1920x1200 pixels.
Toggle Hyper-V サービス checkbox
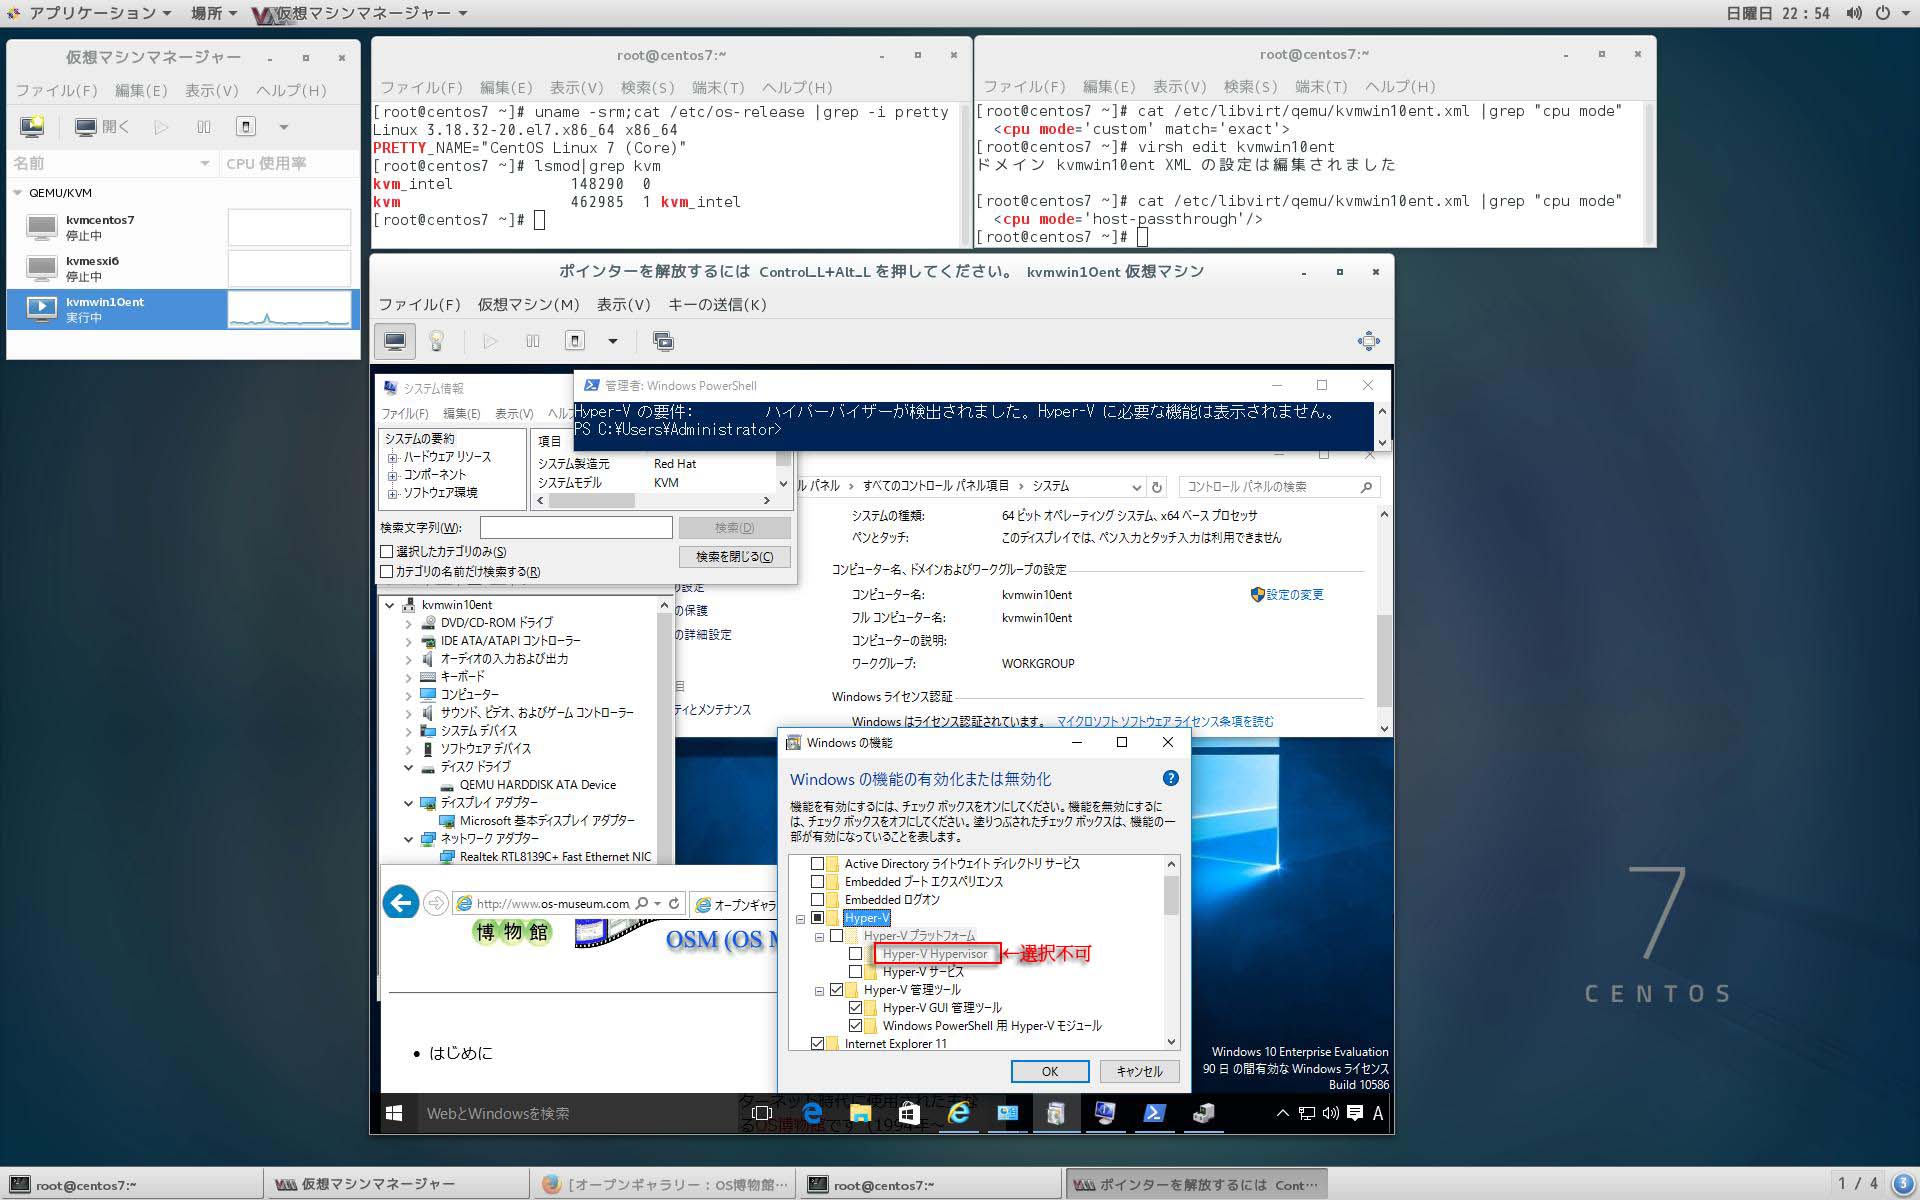856,972
